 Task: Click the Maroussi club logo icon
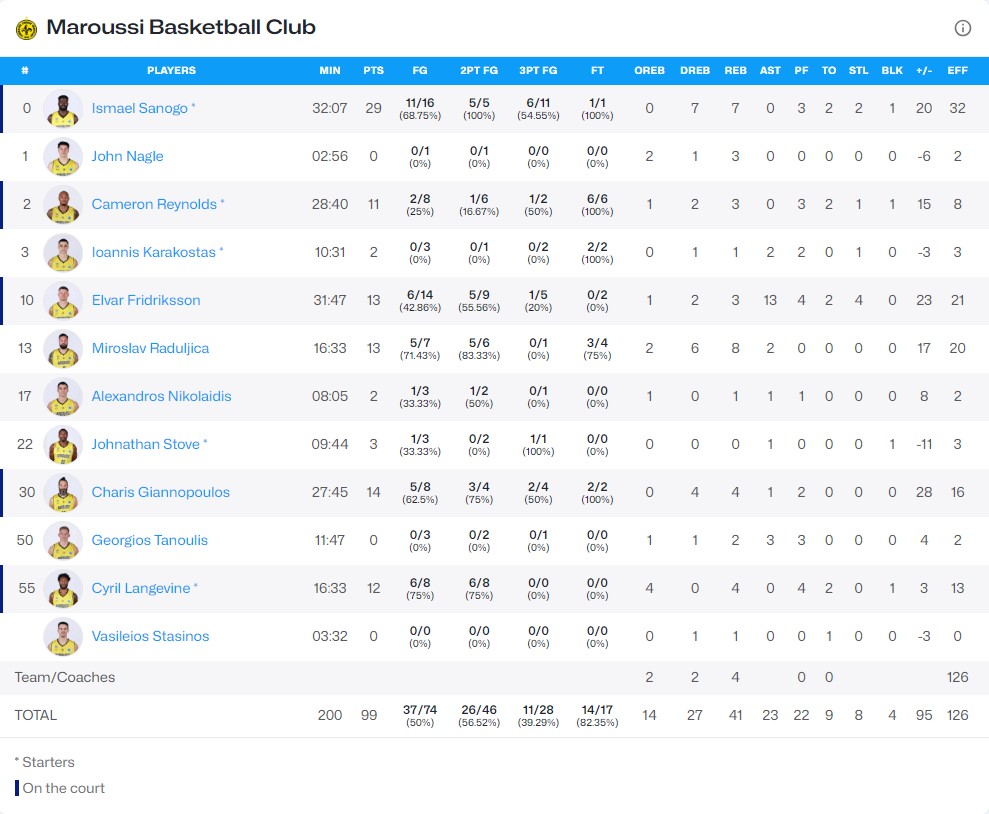coord(26,29)
